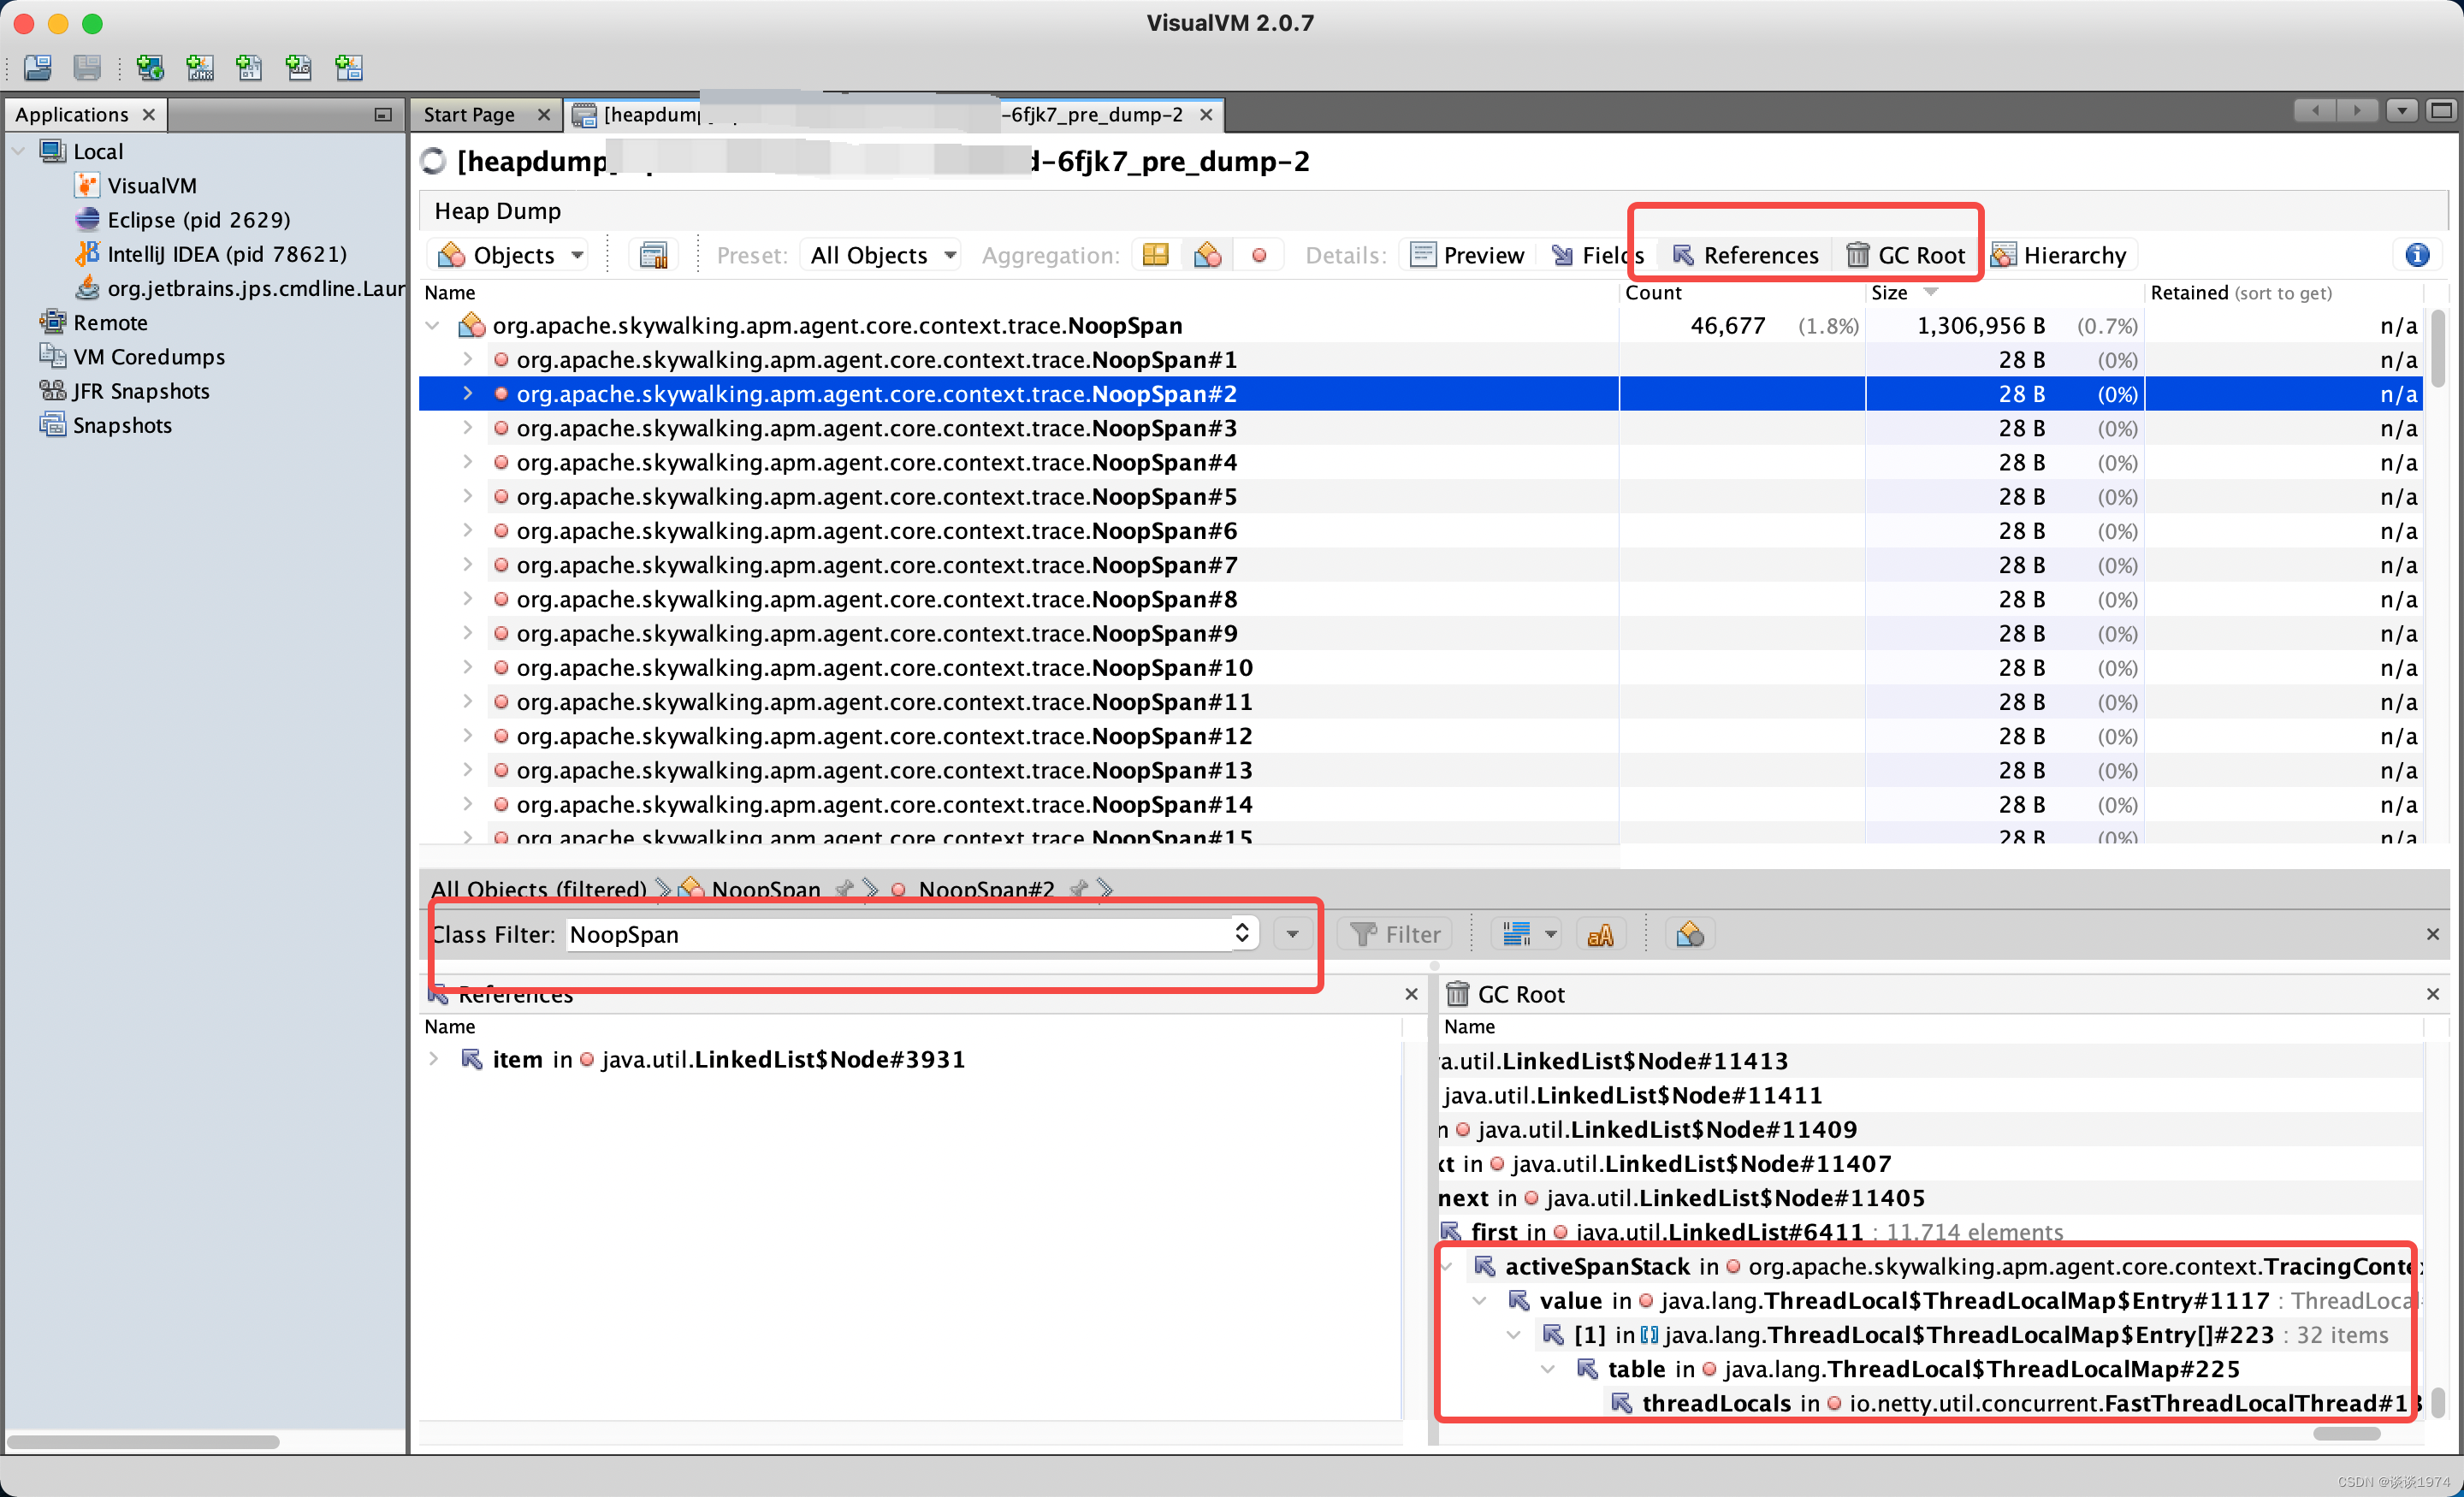Image resolution: width=2464 pixels, height=1497 pixels.
Task: Click the add VM coredump icon
Action: click(249, 68)
